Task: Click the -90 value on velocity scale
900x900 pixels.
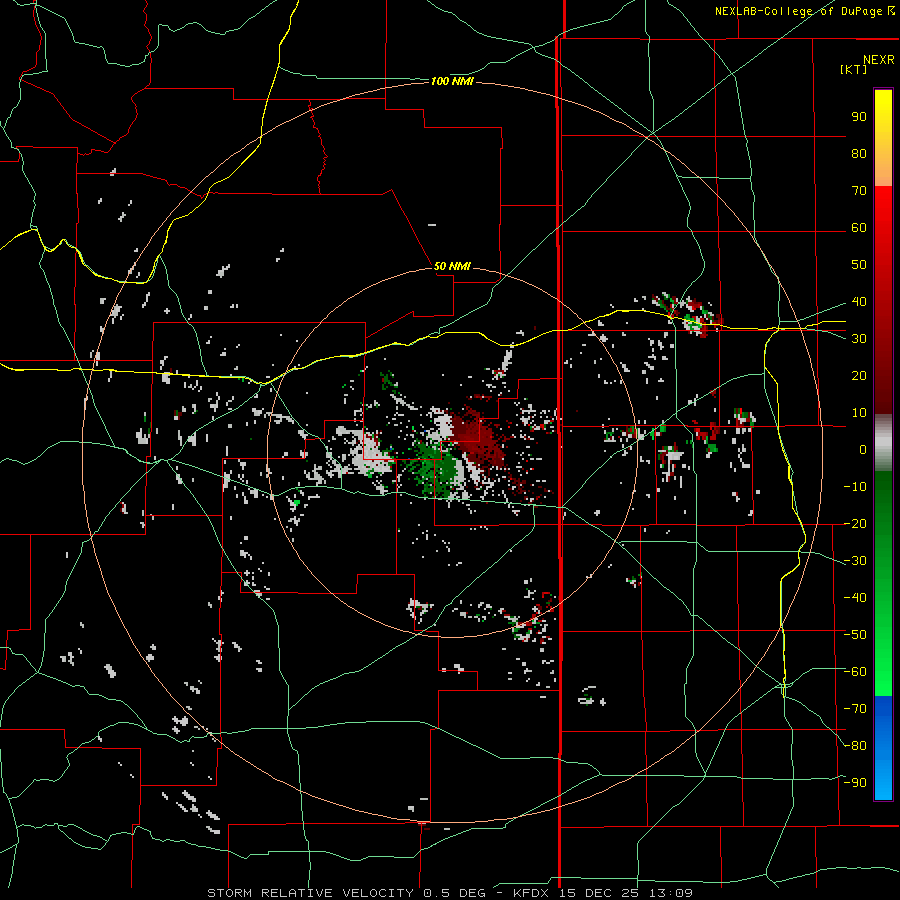Action: (x=855, y=782)
